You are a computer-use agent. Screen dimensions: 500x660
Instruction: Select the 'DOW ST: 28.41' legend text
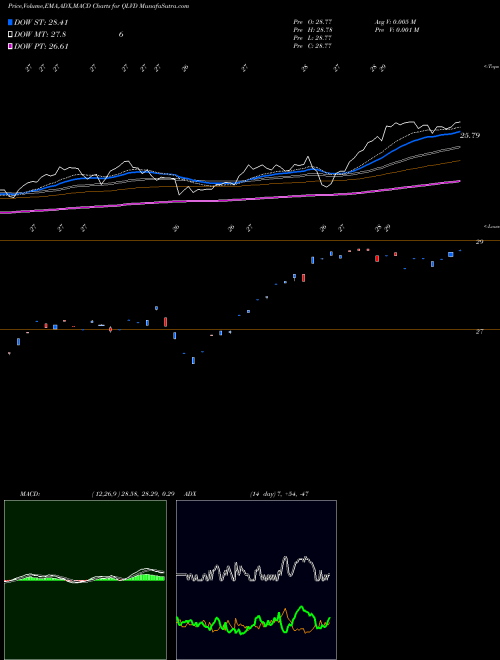click(41, 22)
